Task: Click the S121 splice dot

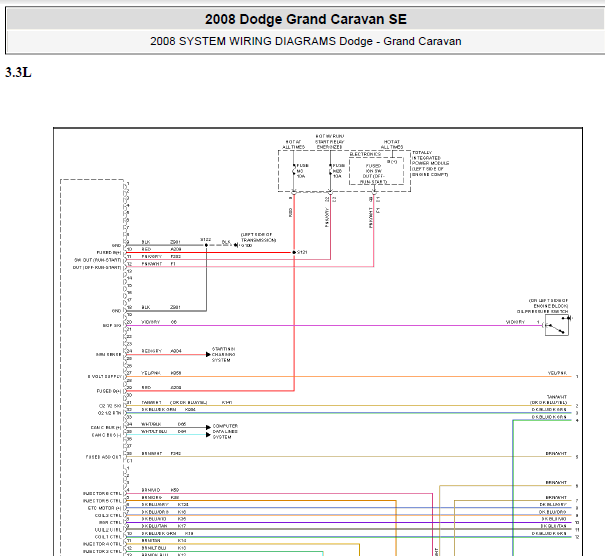Action: click(x=294, y=252)
